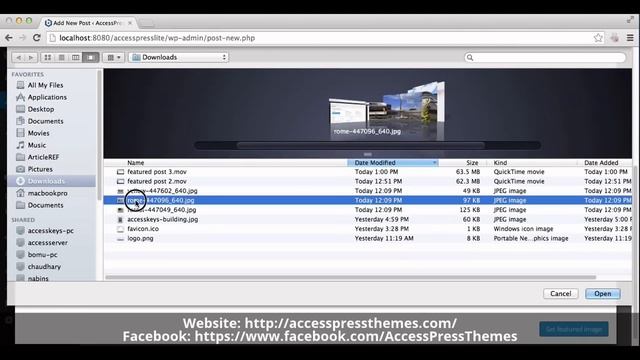Cancel the file open dialog
This screenshot has height=360, width=640.
click(x=560, y=293)
